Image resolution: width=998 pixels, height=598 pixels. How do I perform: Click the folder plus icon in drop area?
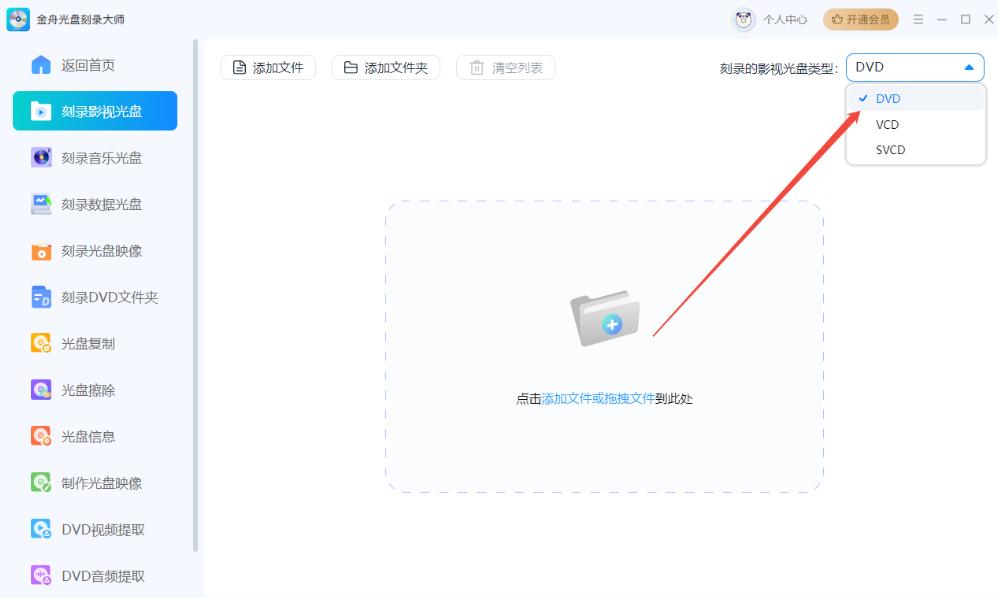(605, 318)
